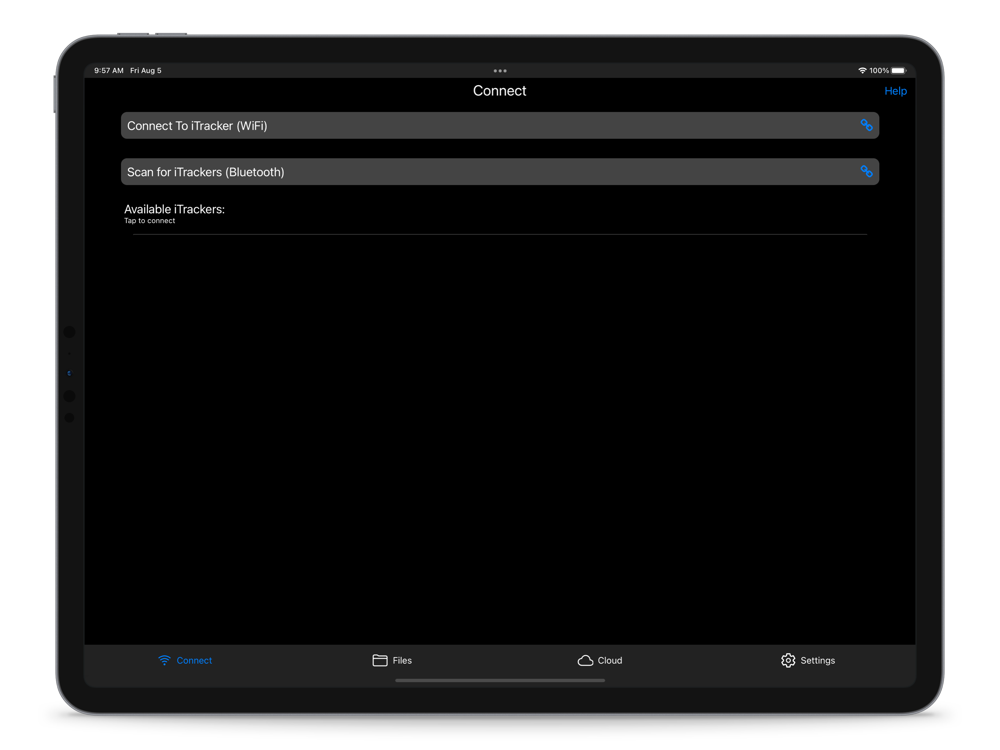1000x750 pixels.
Task: Click the gear icon in tab bar
Action: [x=788, y=660]
